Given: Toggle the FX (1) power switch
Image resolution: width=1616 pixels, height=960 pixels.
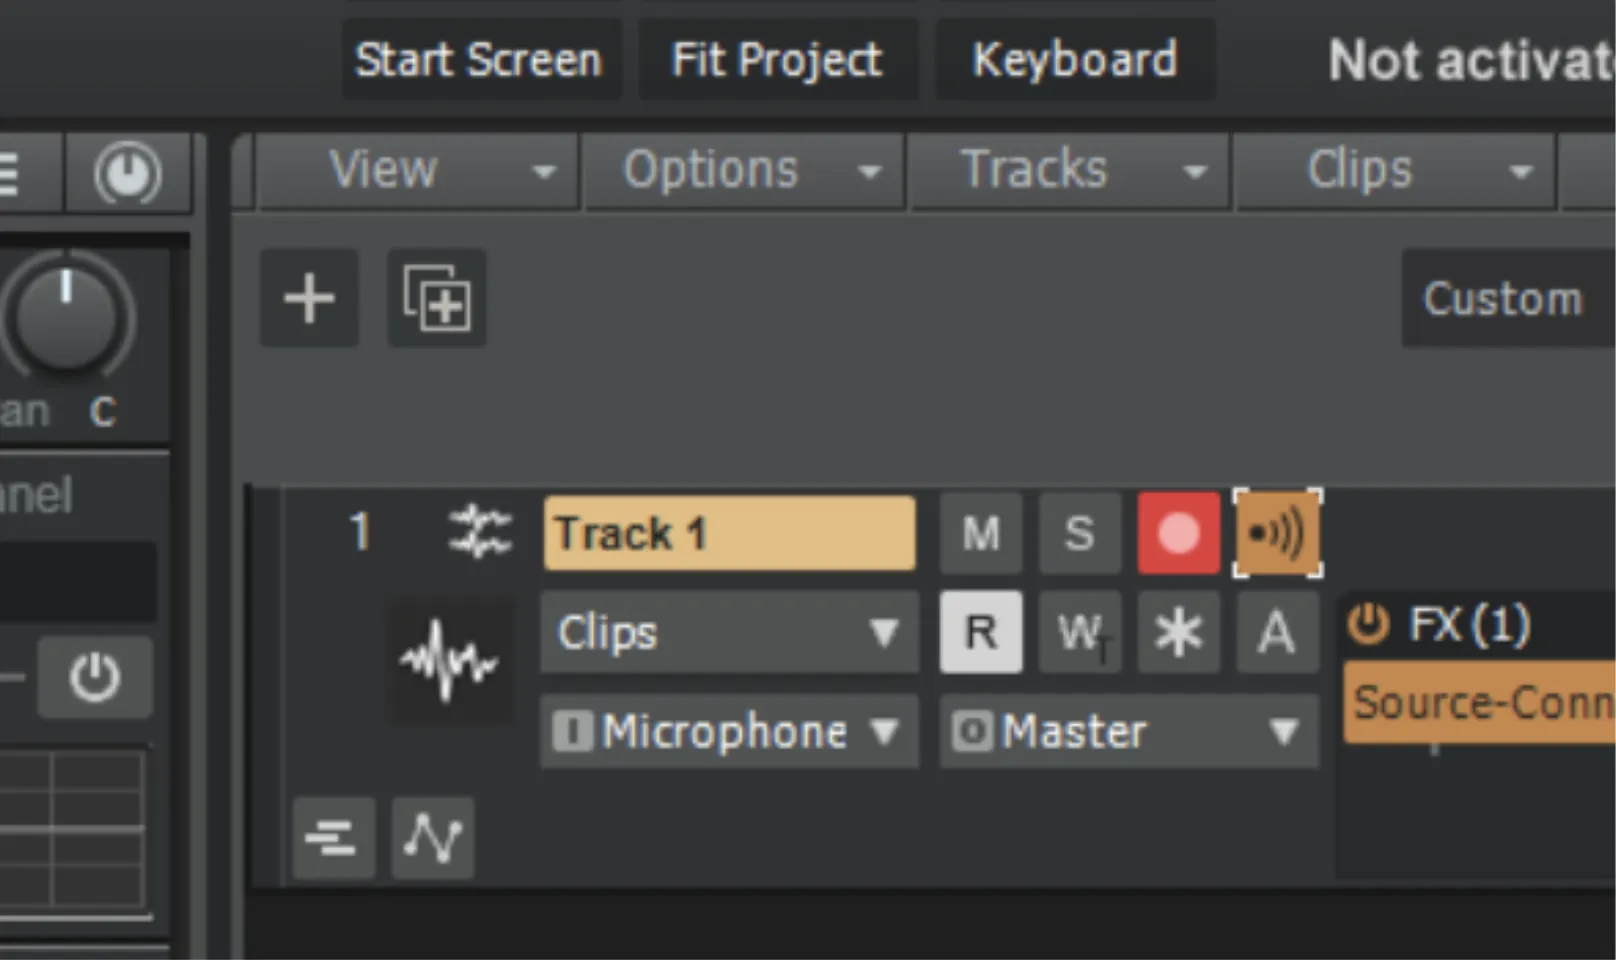Looking at the screenshot, I should pos(1369,625).
